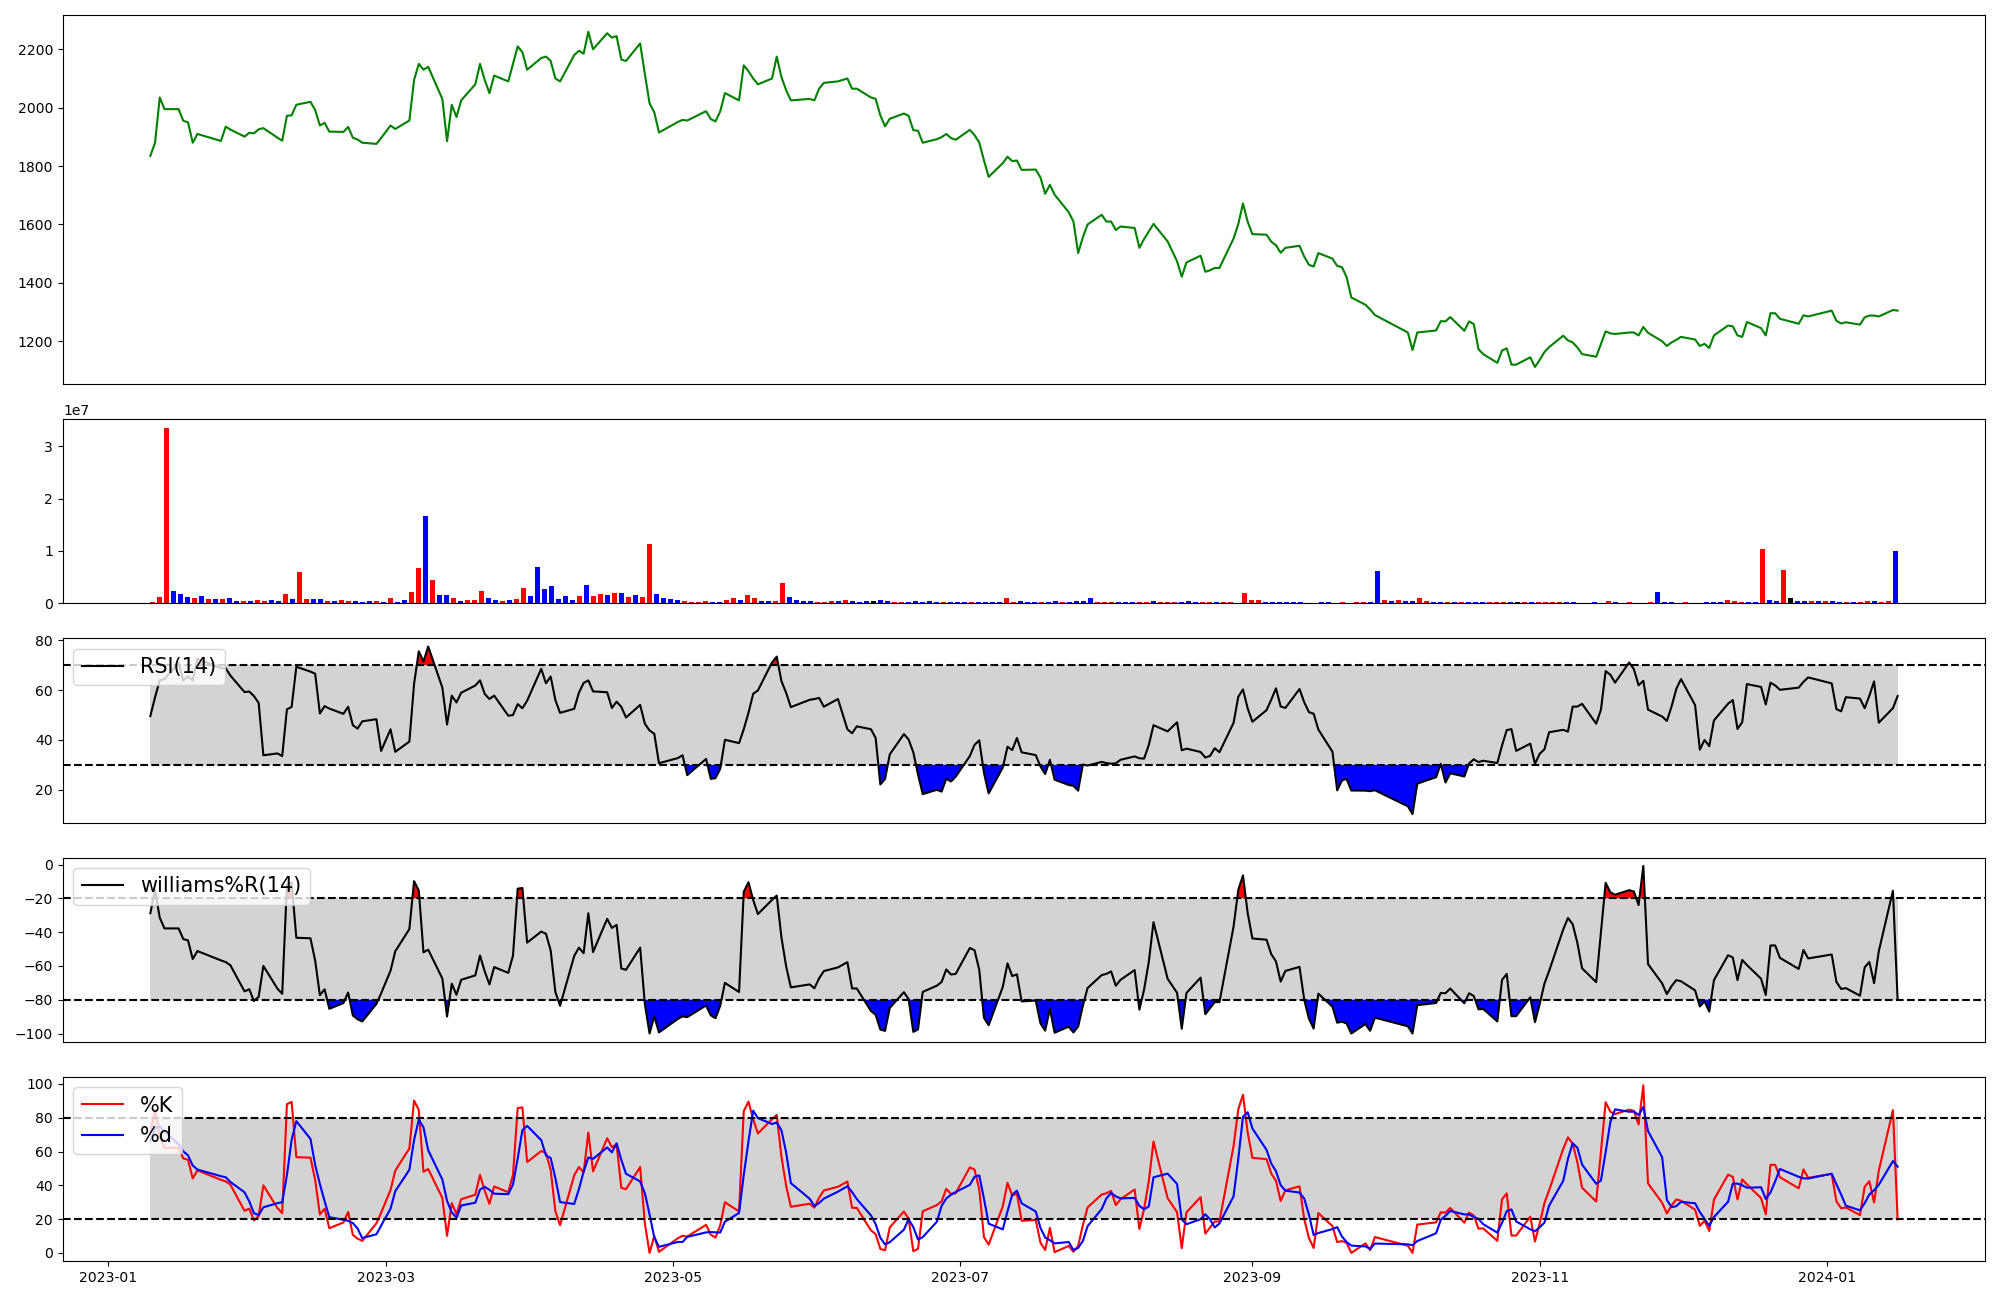Screen dimensions: 2000x1300
Task: Click the 2023-09 x-axis tick label
Action: pos(1252,1277)
